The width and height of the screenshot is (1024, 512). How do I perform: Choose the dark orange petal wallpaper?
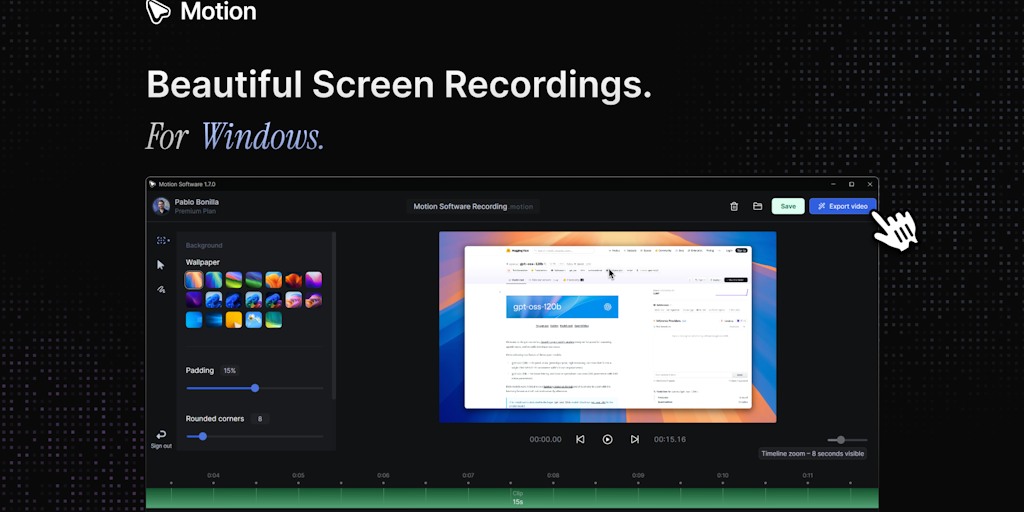[x=293, y=280]
